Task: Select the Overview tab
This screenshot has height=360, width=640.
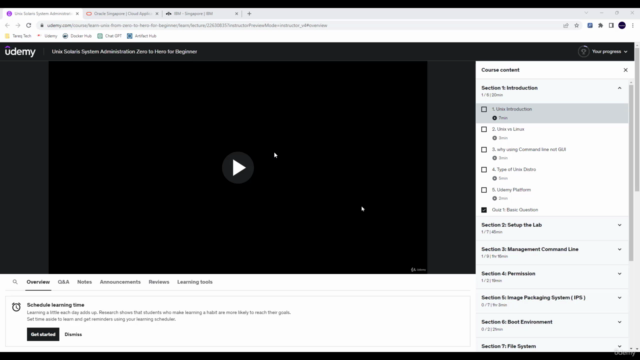Action: click(38, 282)
